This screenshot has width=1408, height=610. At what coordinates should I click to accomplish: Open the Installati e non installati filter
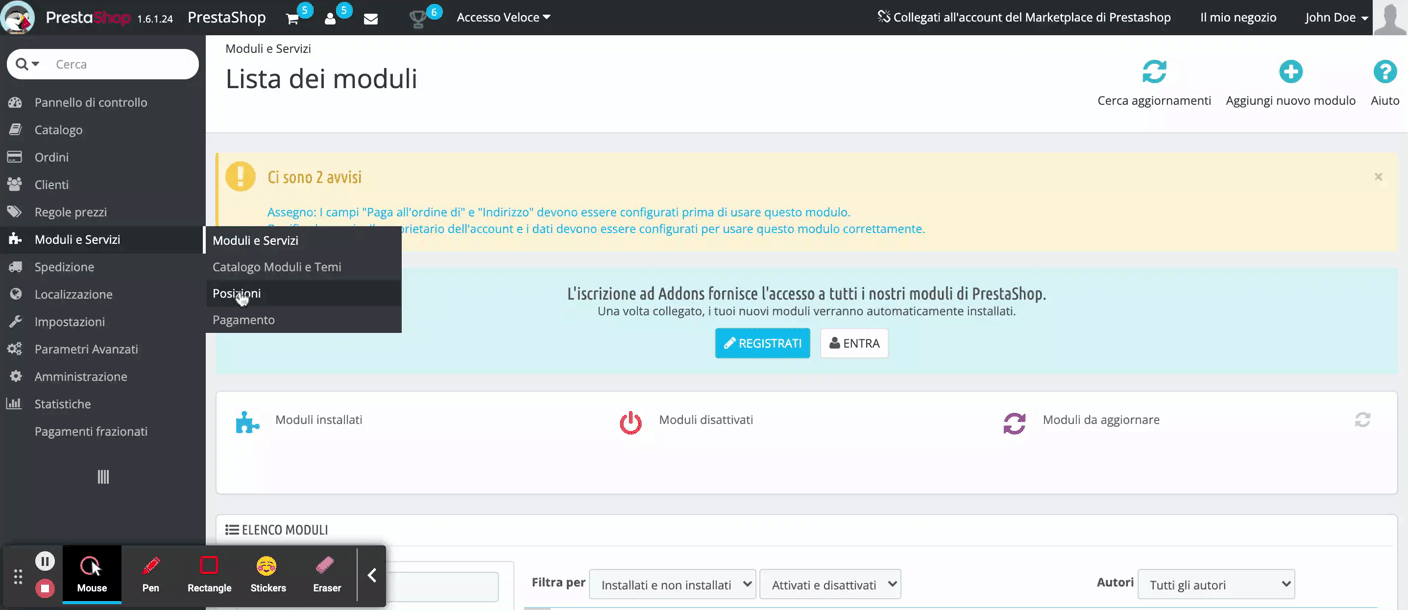(x=672, y=584)
